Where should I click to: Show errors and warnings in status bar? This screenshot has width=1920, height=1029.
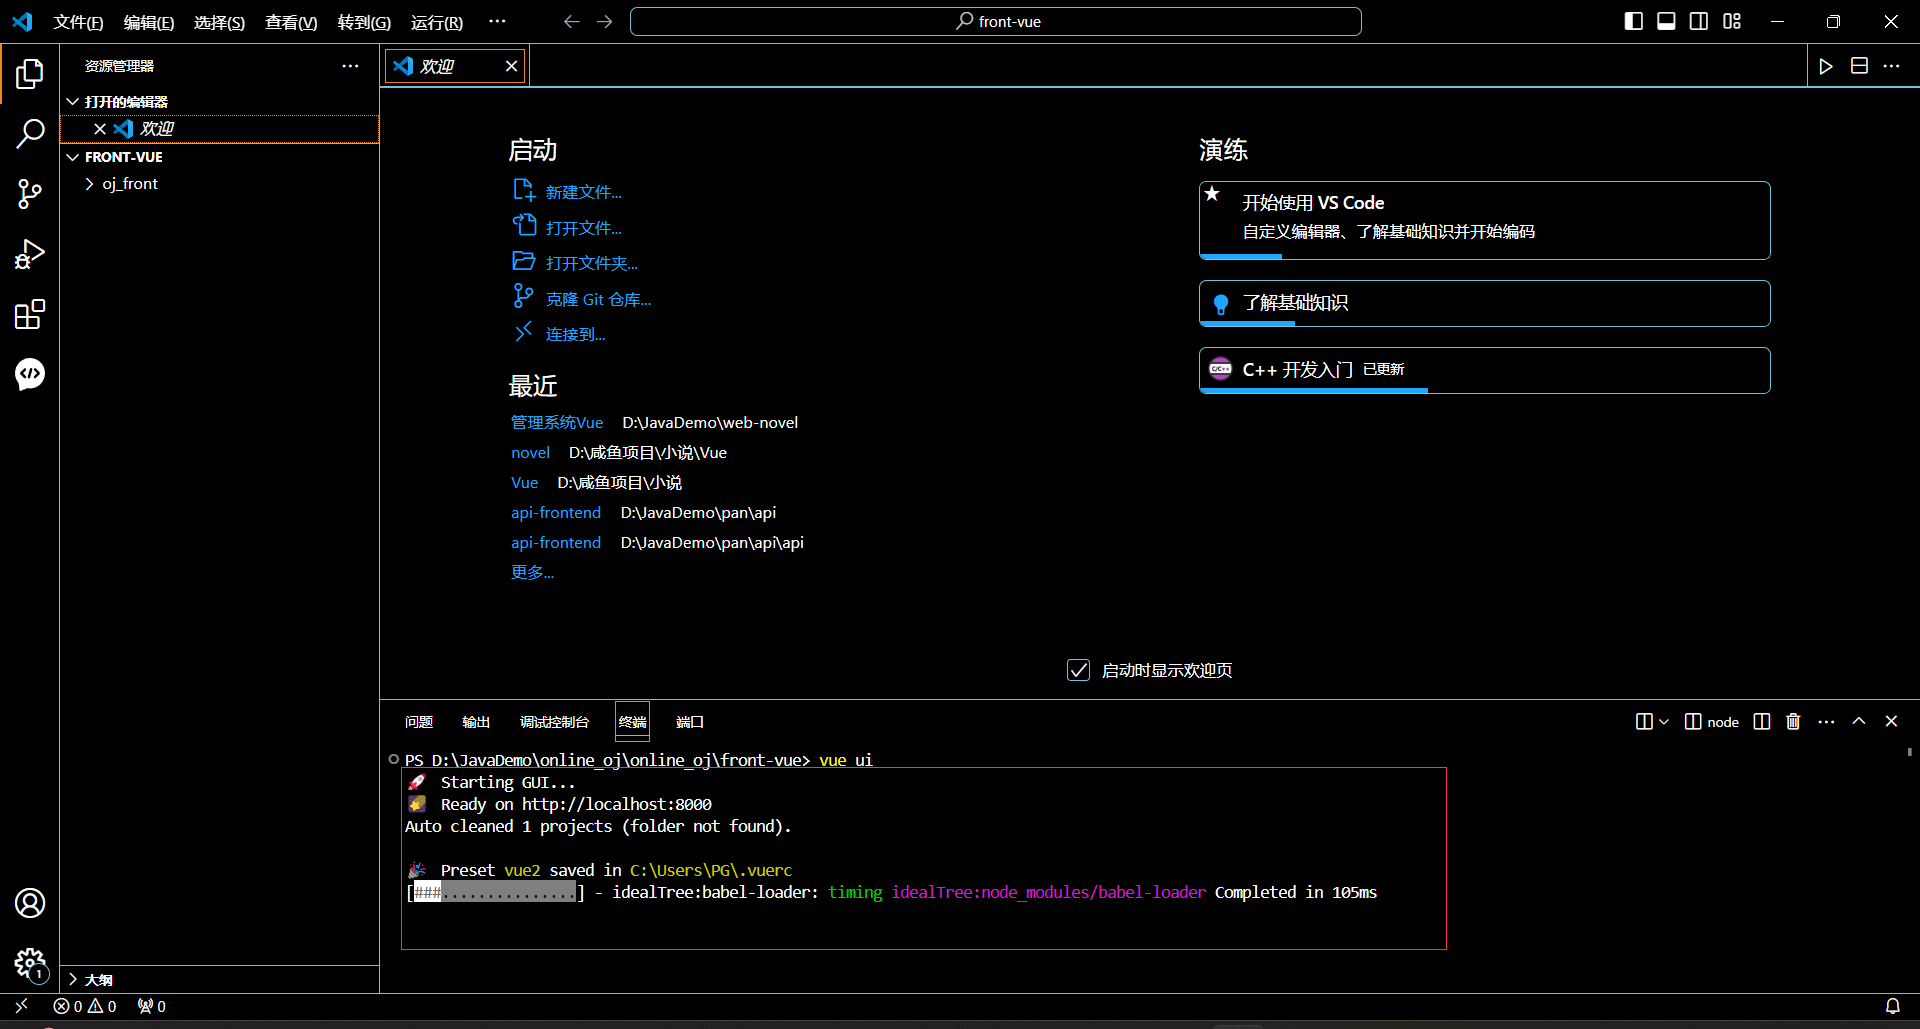pos(85,1006)
